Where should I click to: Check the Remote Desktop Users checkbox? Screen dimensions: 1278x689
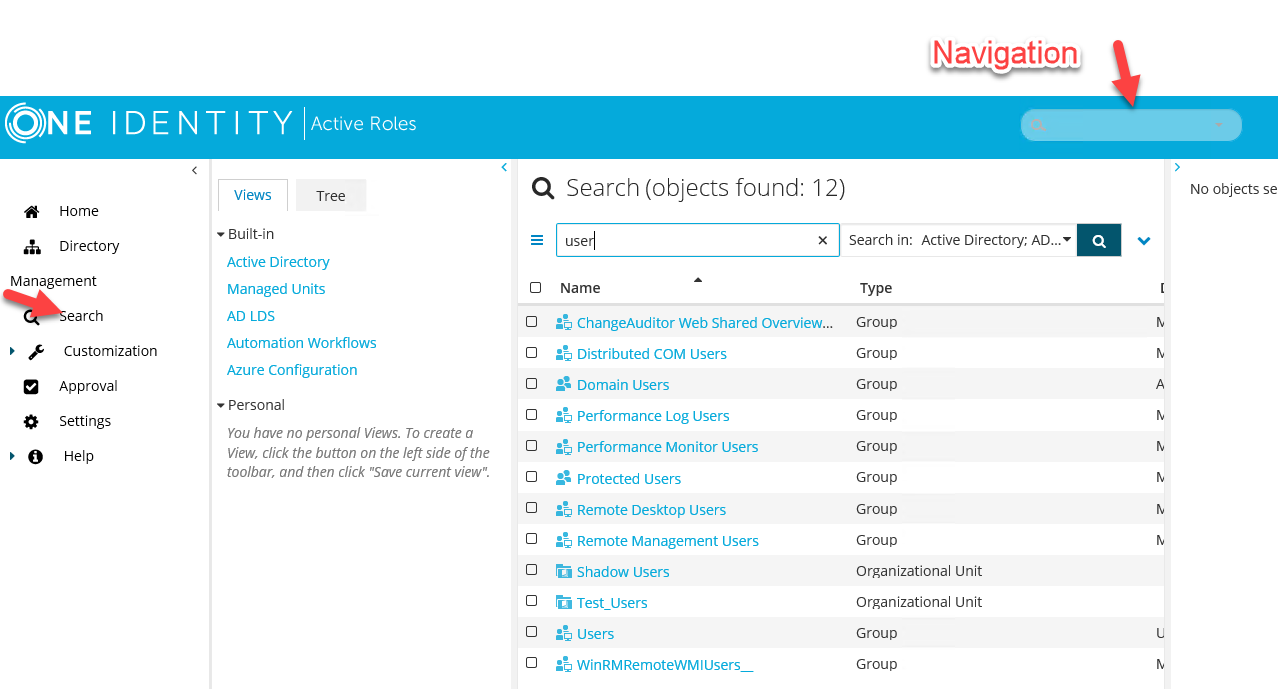(x=532, y=508)
